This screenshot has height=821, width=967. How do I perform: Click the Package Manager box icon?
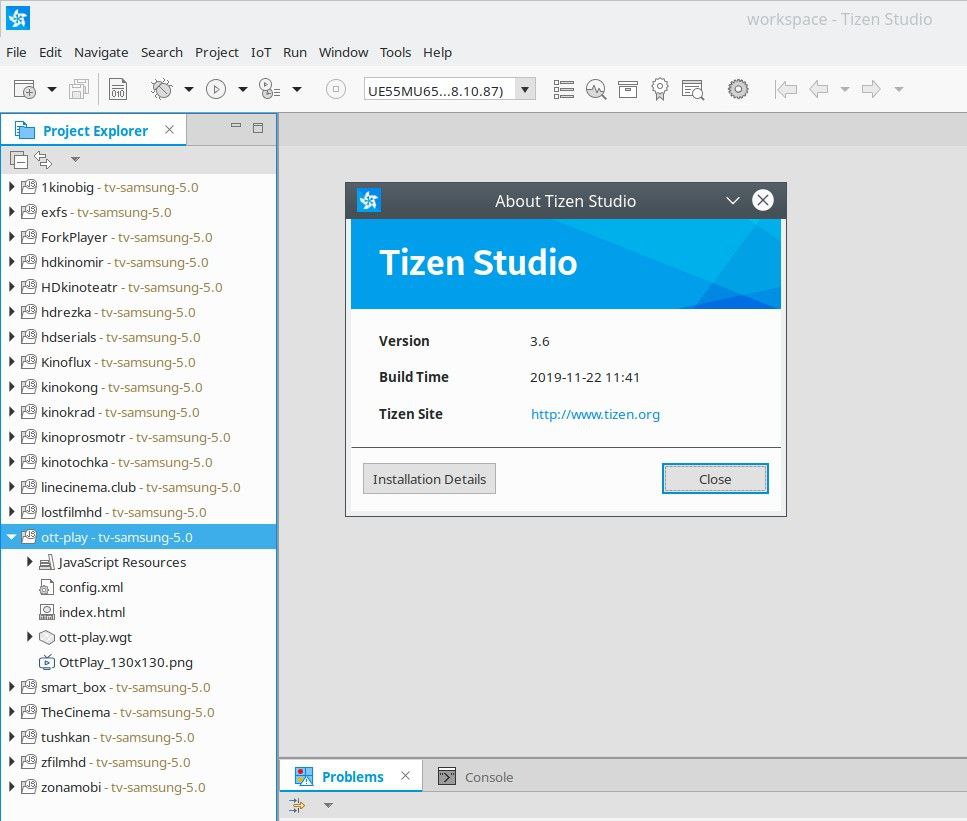tap(628, 89)
